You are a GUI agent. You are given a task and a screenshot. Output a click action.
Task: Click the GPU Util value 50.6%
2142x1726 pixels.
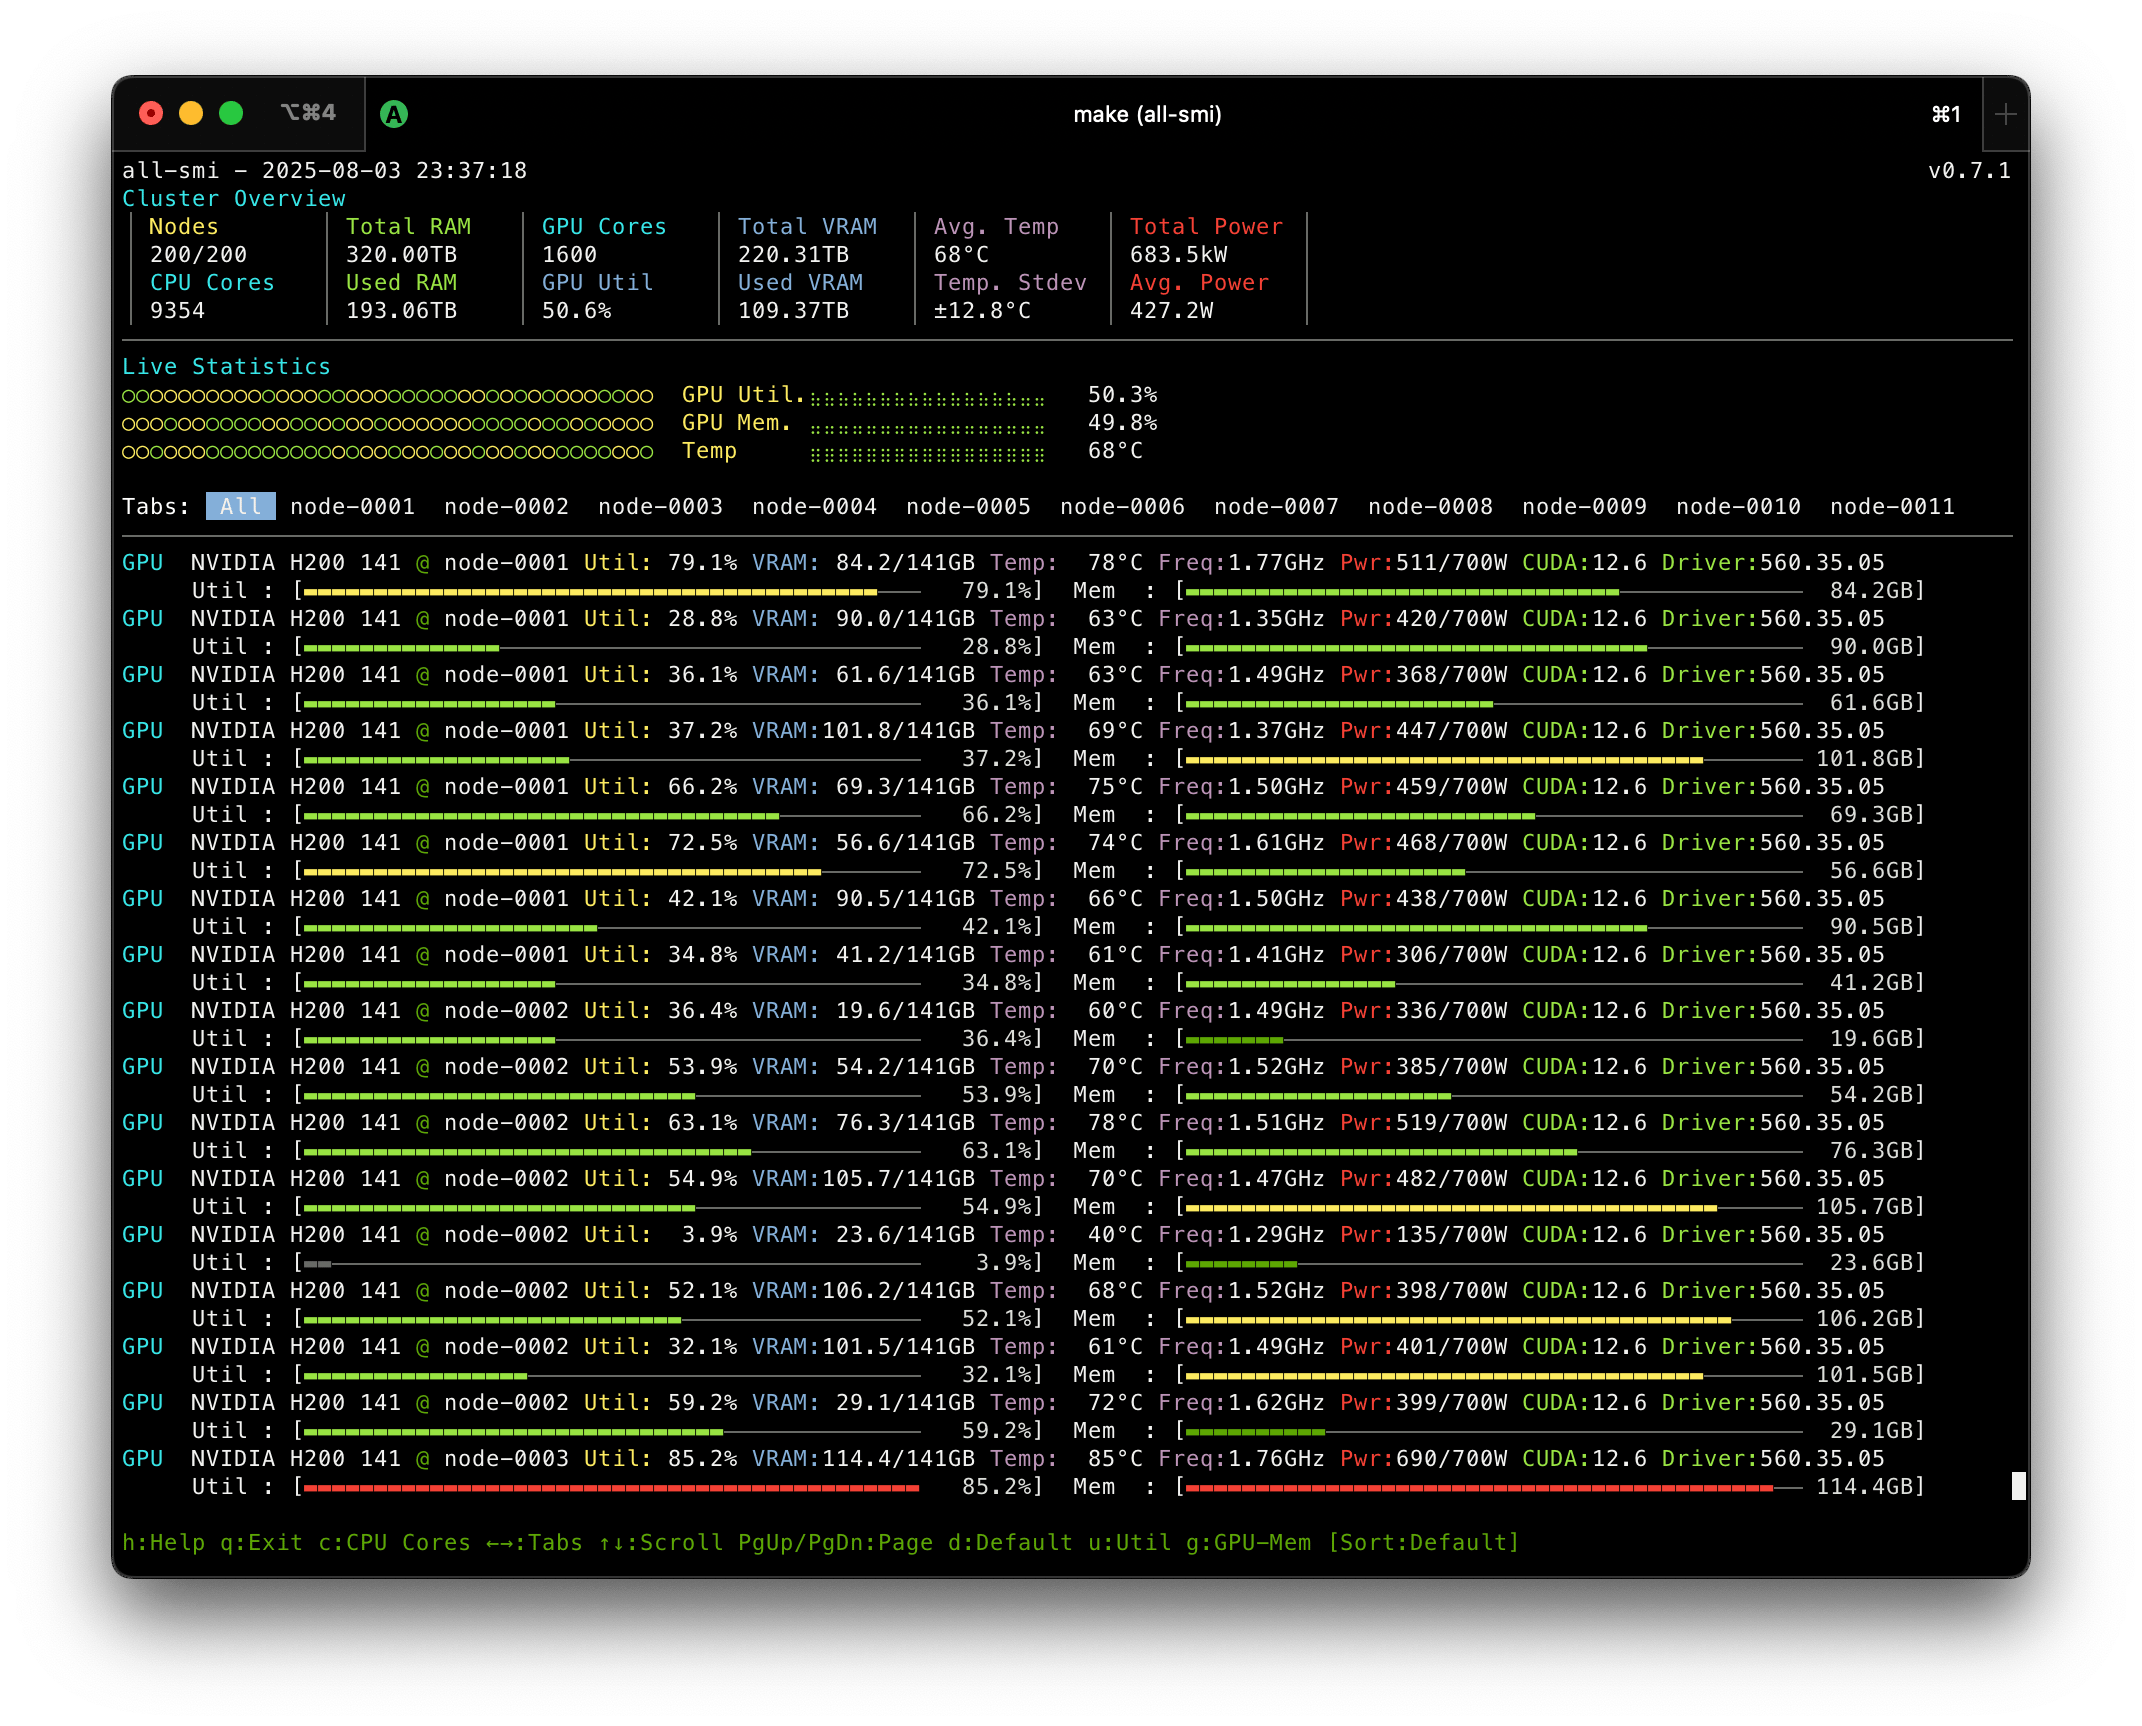pyautogui.click(x=577, y=310)
